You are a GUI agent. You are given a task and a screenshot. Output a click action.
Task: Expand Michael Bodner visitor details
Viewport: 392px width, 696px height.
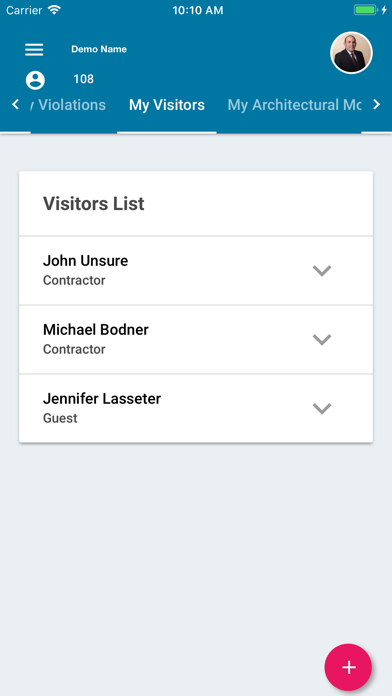[x=322, y=340]
